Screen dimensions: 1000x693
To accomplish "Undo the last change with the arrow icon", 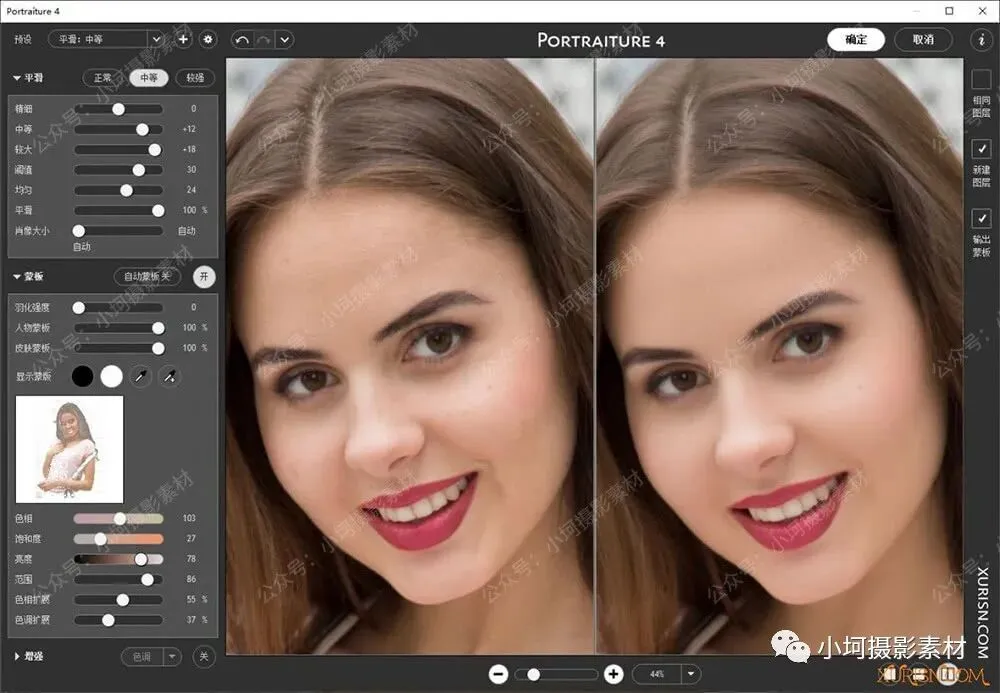I will click(242, 40).
